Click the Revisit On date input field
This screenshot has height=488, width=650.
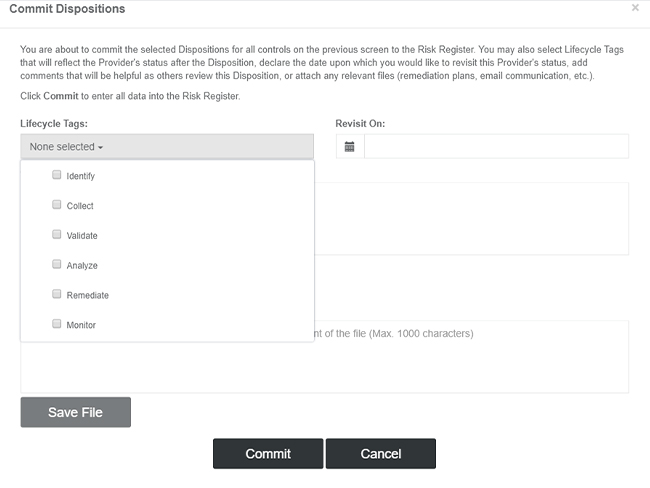(x=496, y=146)
